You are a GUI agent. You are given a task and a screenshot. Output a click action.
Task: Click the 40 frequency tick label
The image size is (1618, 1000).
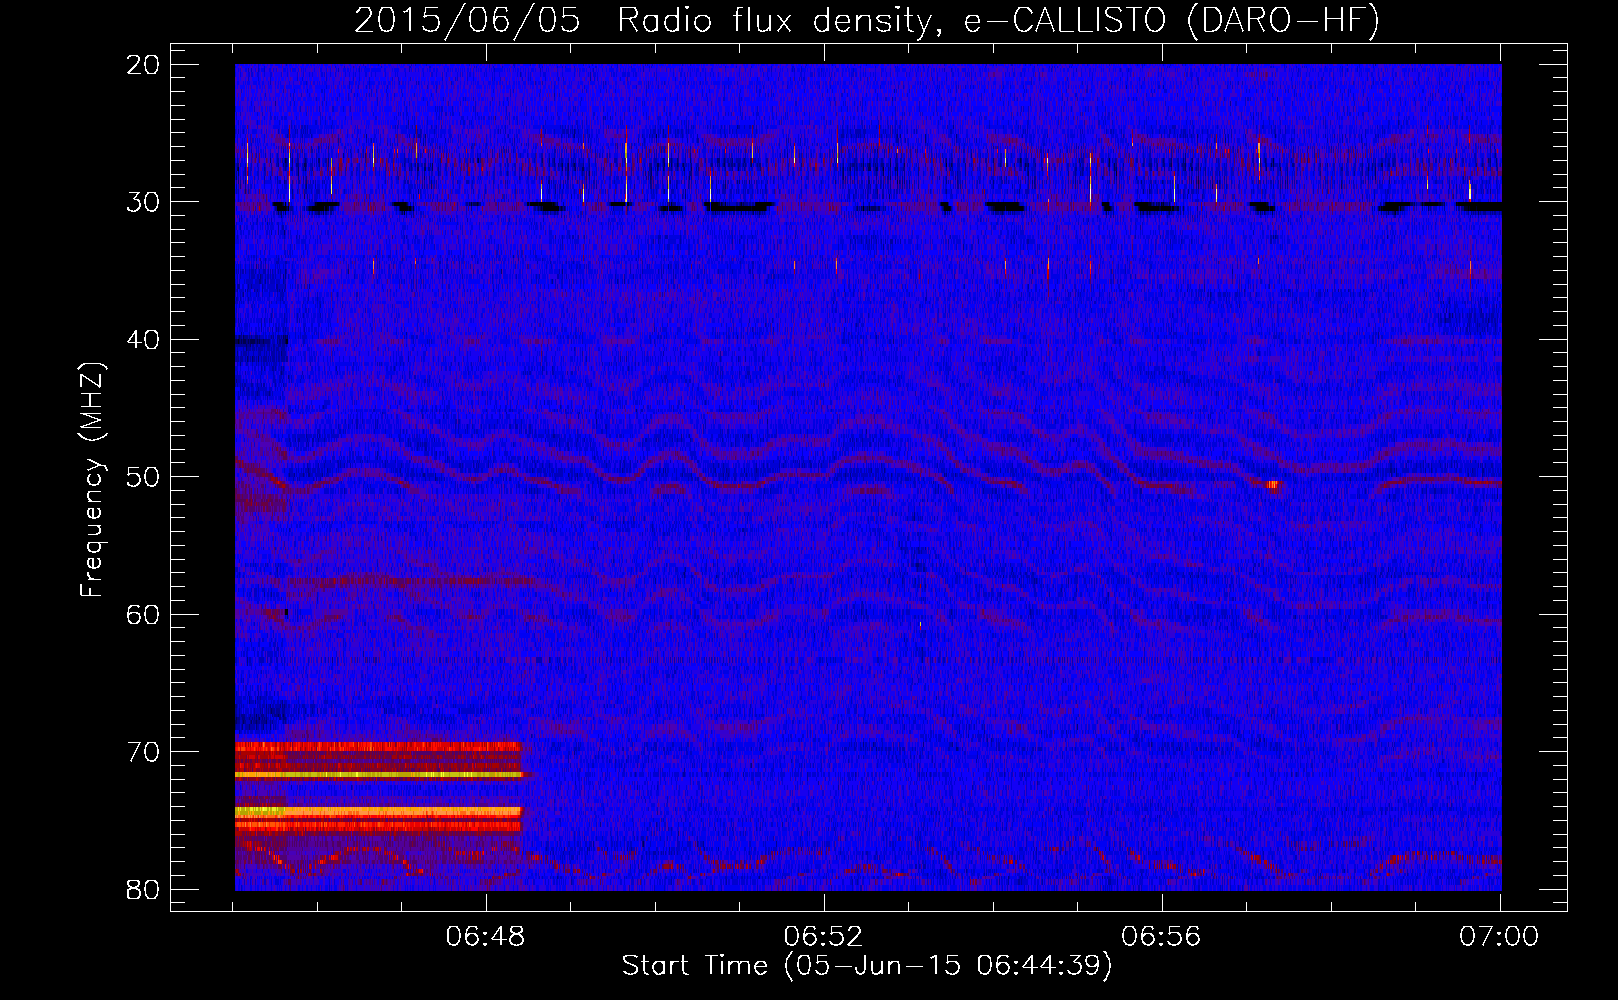(x=144, y=340)
